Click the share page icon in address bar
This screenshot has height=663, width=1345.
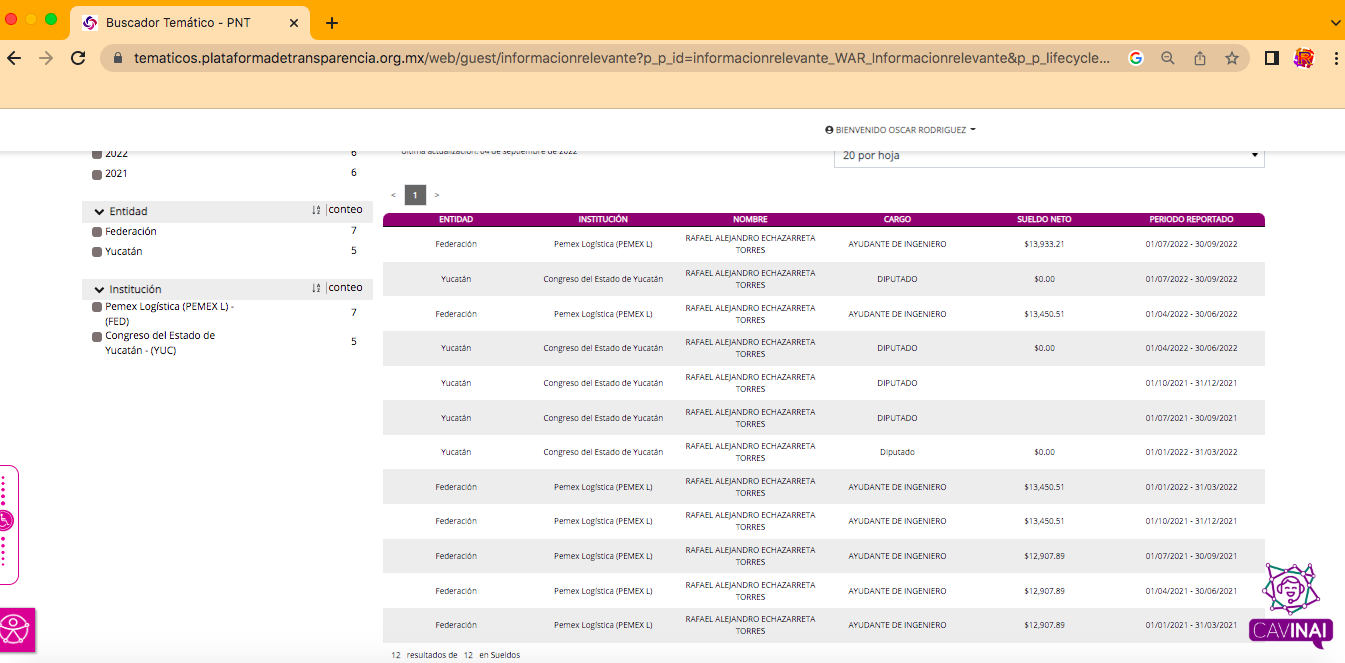point(1199,58)
